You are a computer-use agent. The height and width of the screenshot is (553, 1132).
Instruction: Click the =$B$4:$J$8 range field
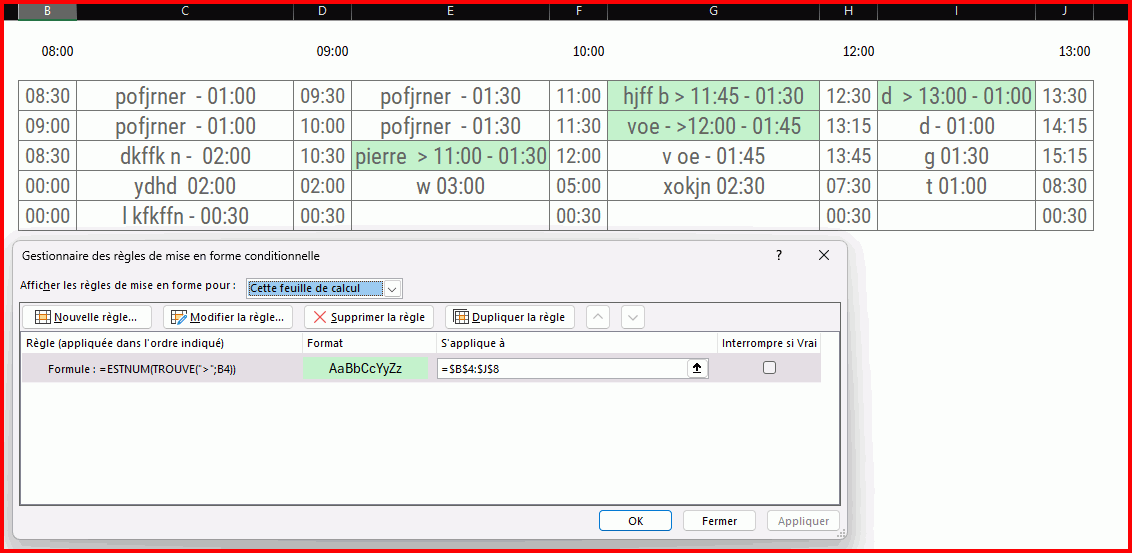pyautogui.click(x=560, y=368)
